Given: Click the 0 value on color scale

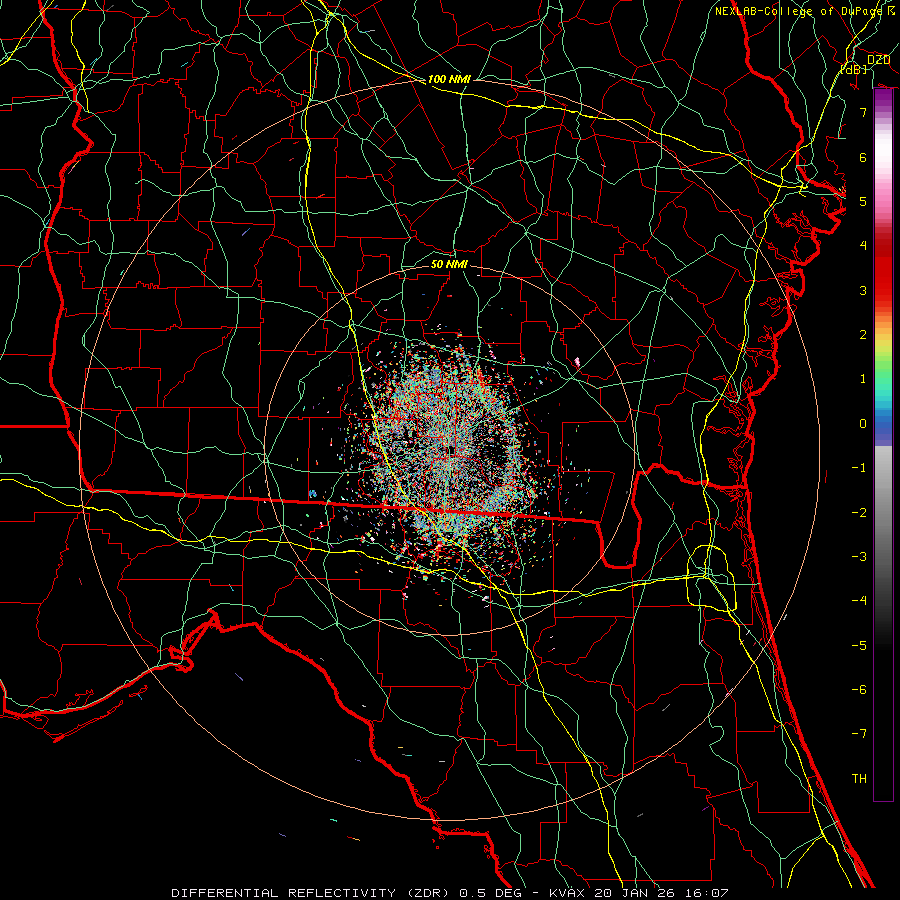Looking at the screenshot, I should tap(863, 424).
